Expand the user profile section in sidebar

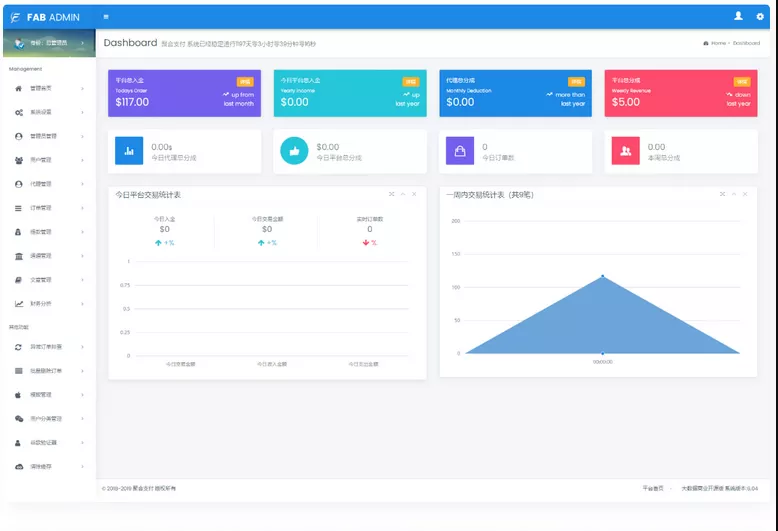click(x=48, y=43)
